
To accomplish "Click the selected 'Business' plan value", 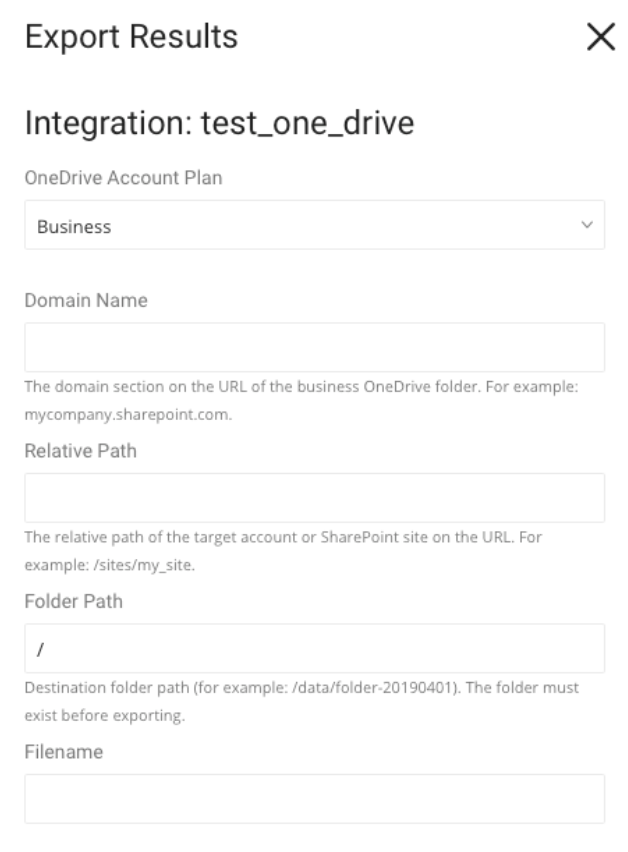I will 74,227.
